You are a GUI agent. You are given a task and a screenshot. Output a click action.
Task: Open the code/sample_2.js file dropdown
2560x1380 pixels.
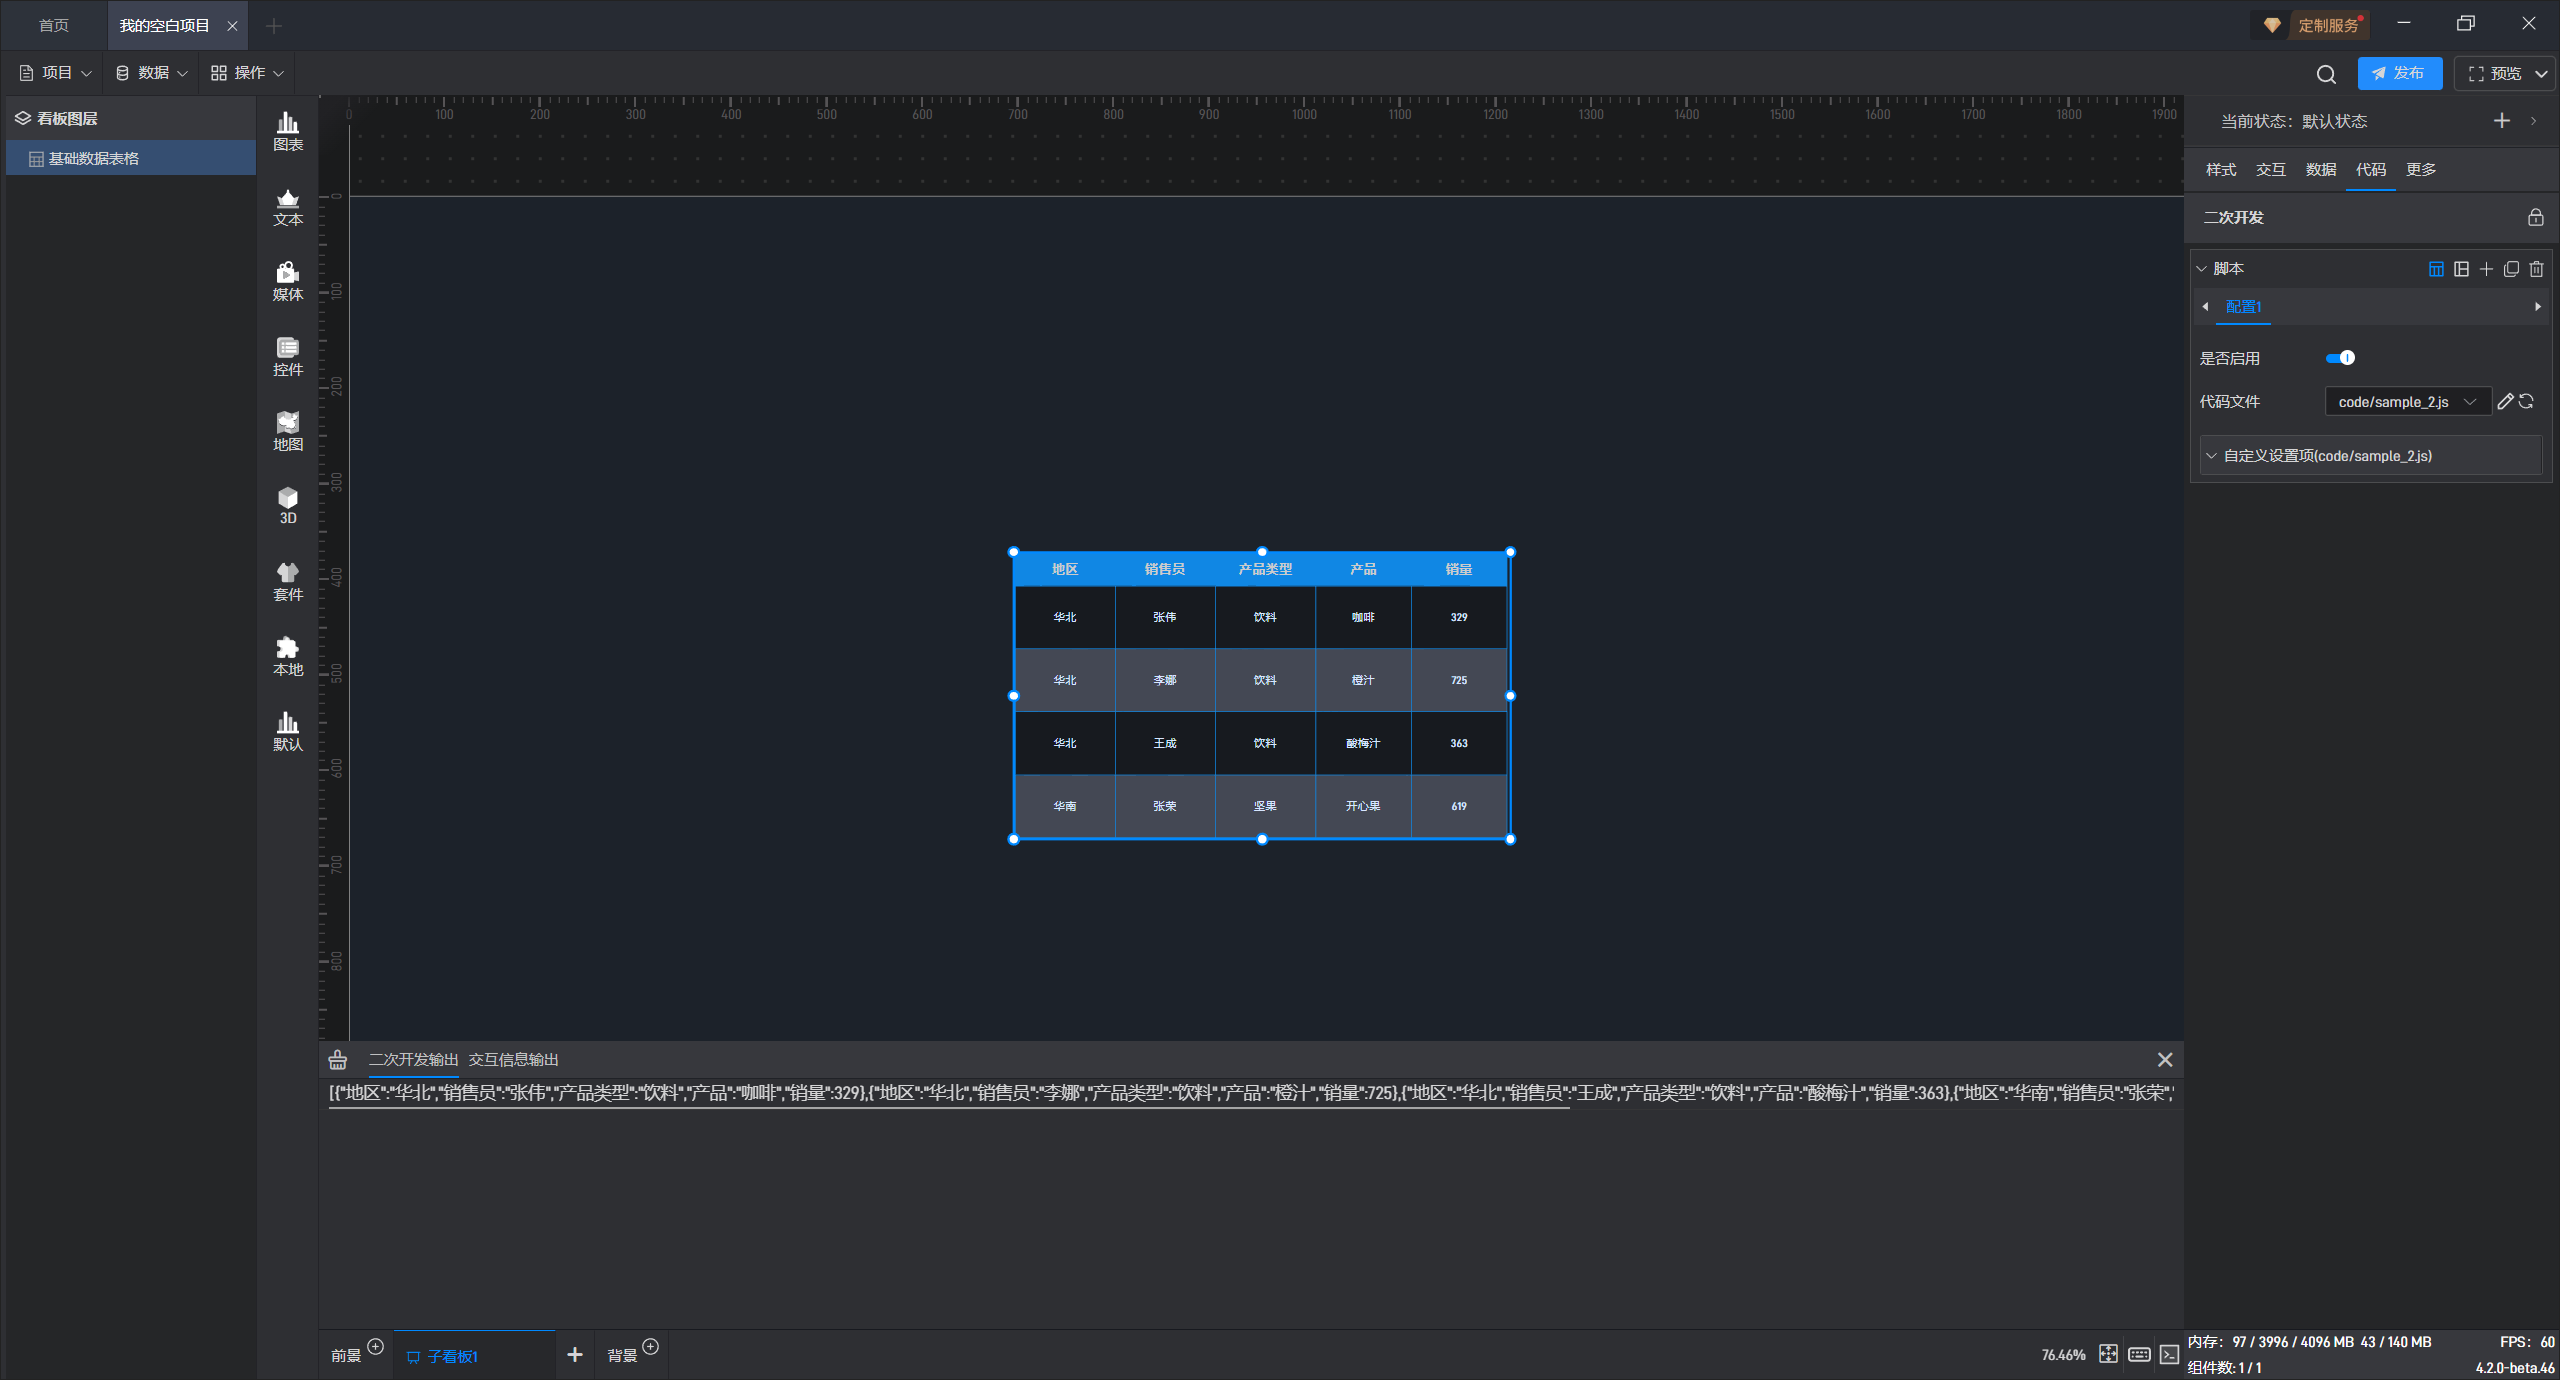(x=2406, y=402)
